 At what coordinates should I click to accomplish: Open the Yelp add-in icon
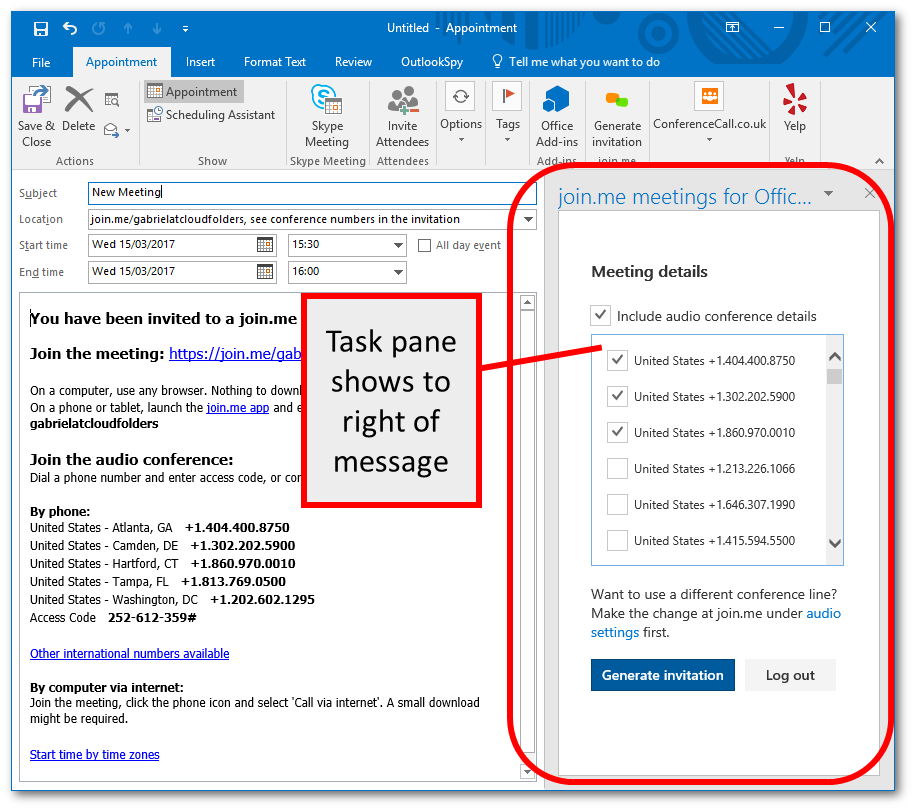point(795,101)
